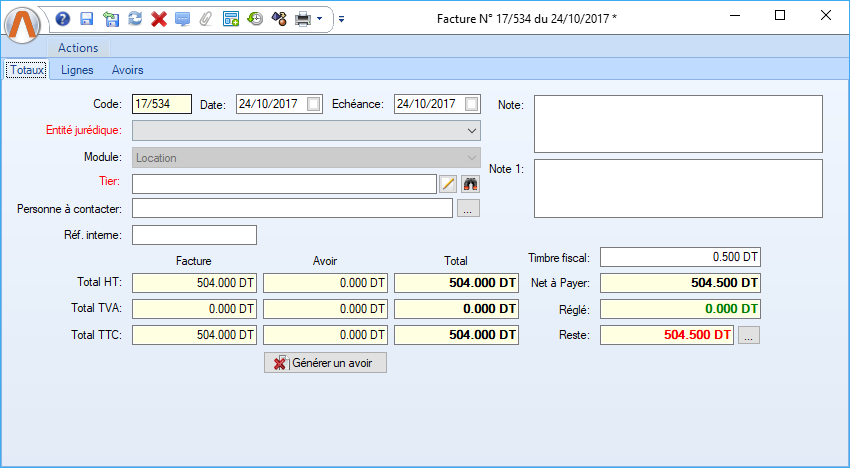Click the ellipsis button next to Reste

click(750, 335)
